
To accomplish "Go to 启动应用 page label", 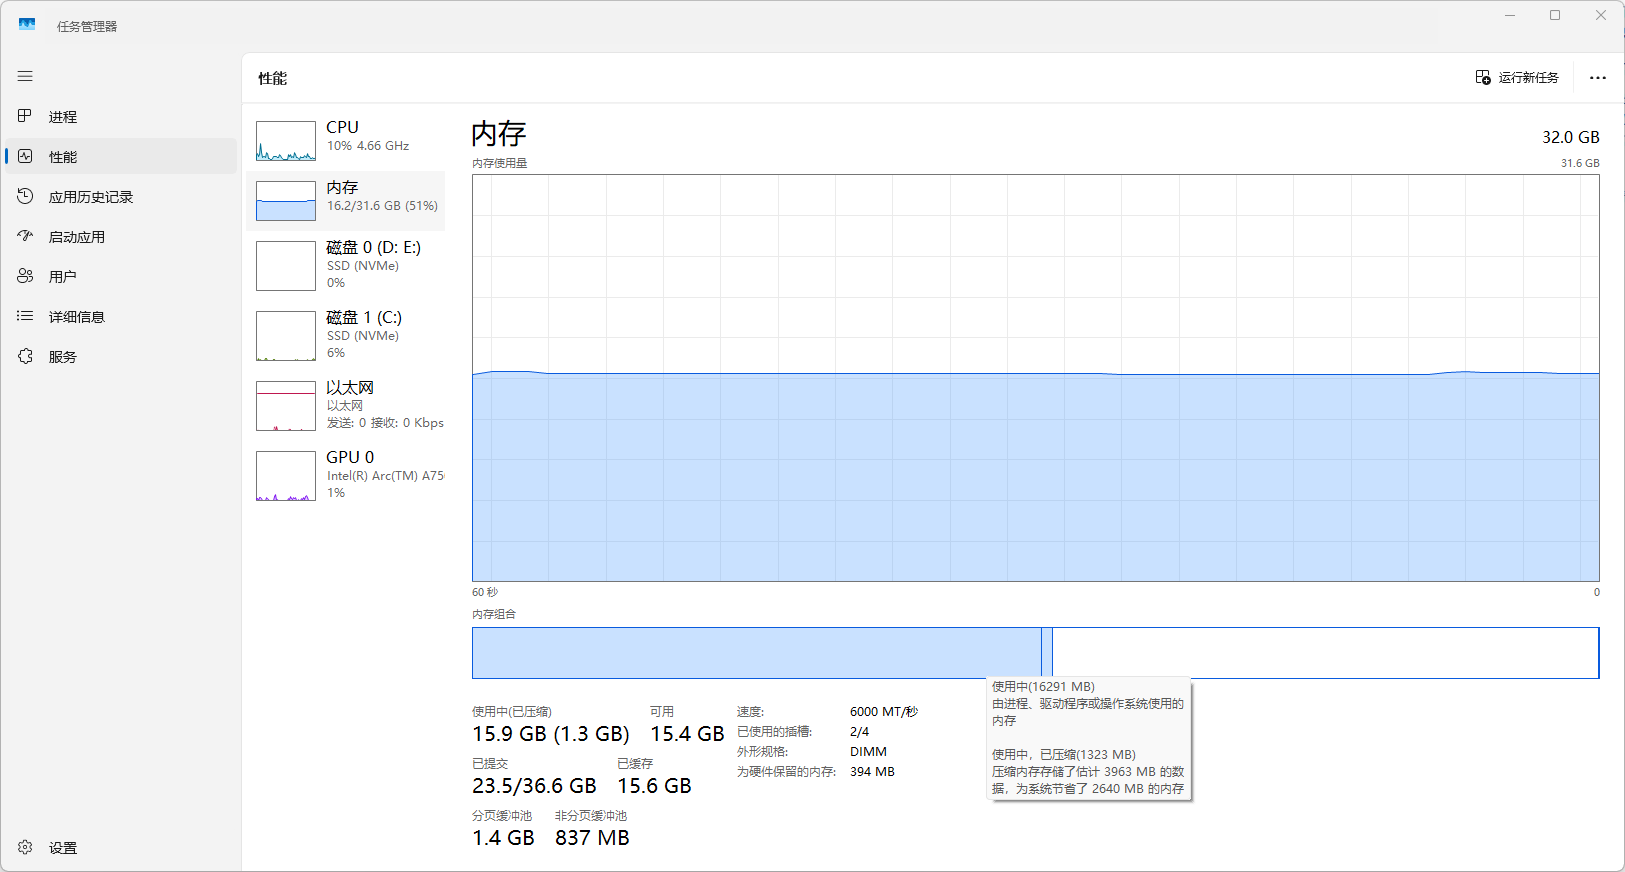I will [77, 237].
